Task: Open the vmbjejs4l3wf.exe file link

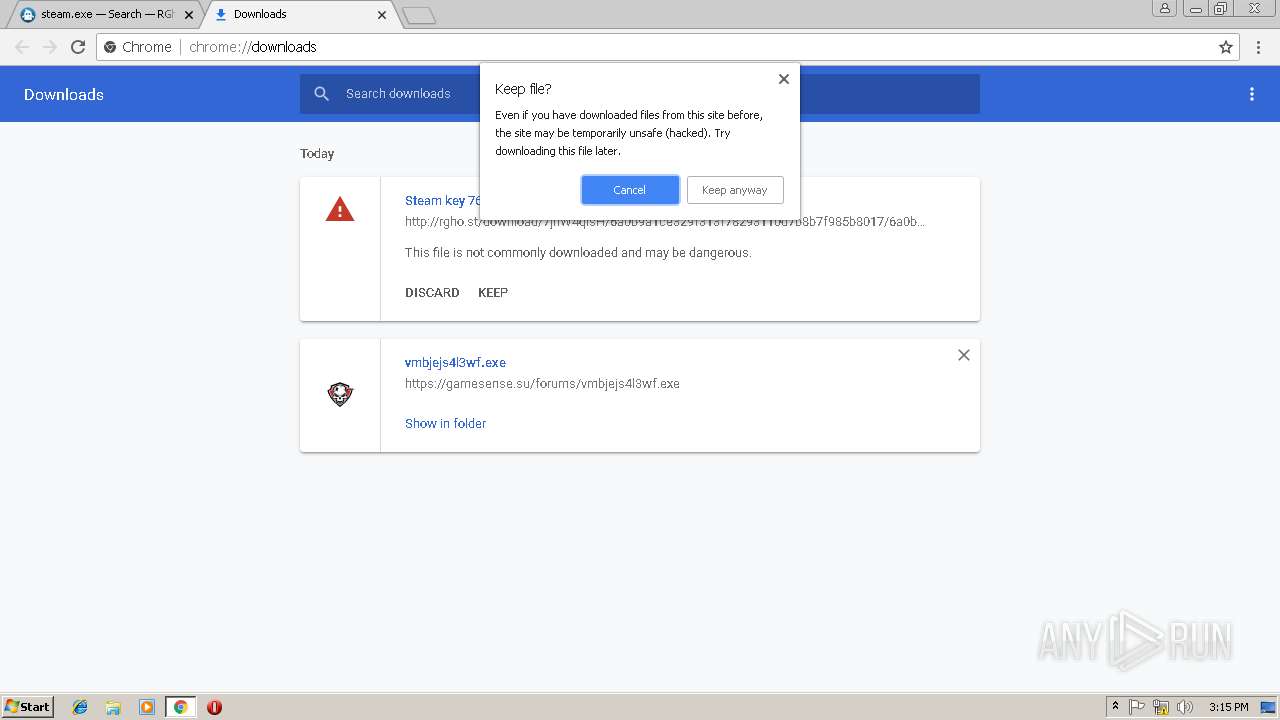Action: point(455,363)
